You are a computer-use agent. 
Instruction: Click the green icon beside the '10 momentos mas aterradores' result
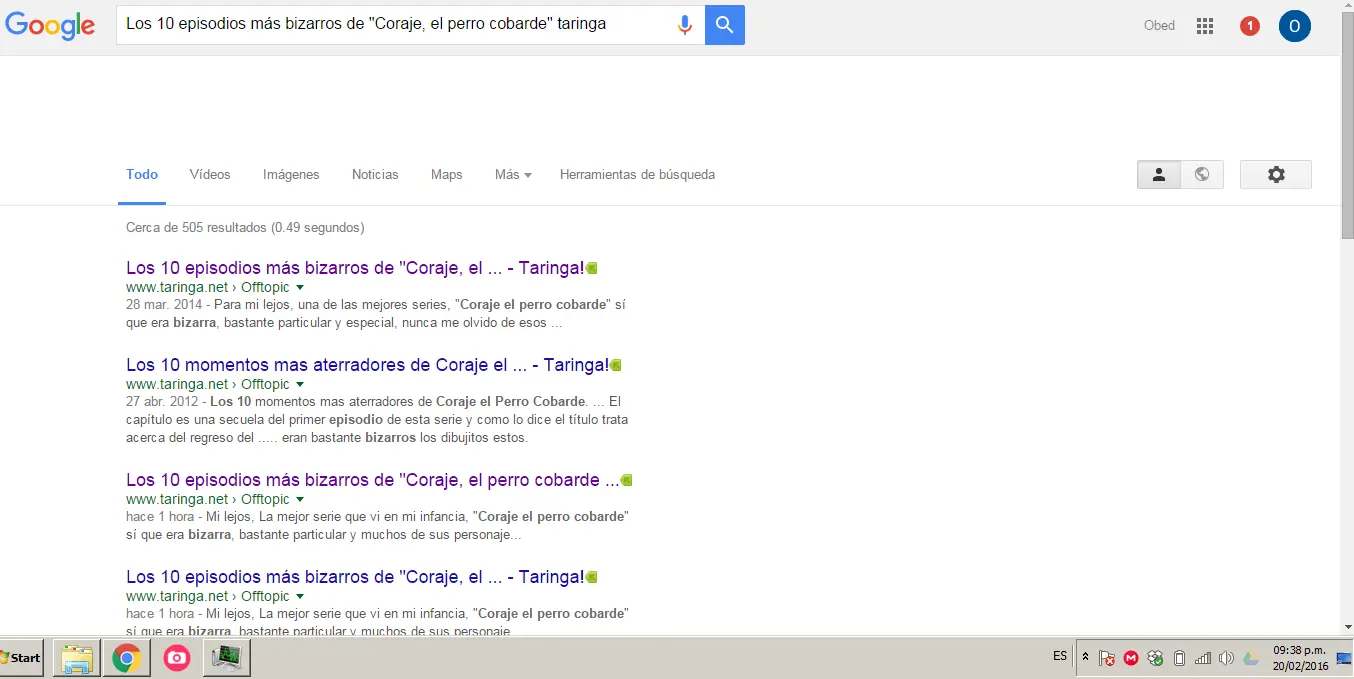(616, 365)
